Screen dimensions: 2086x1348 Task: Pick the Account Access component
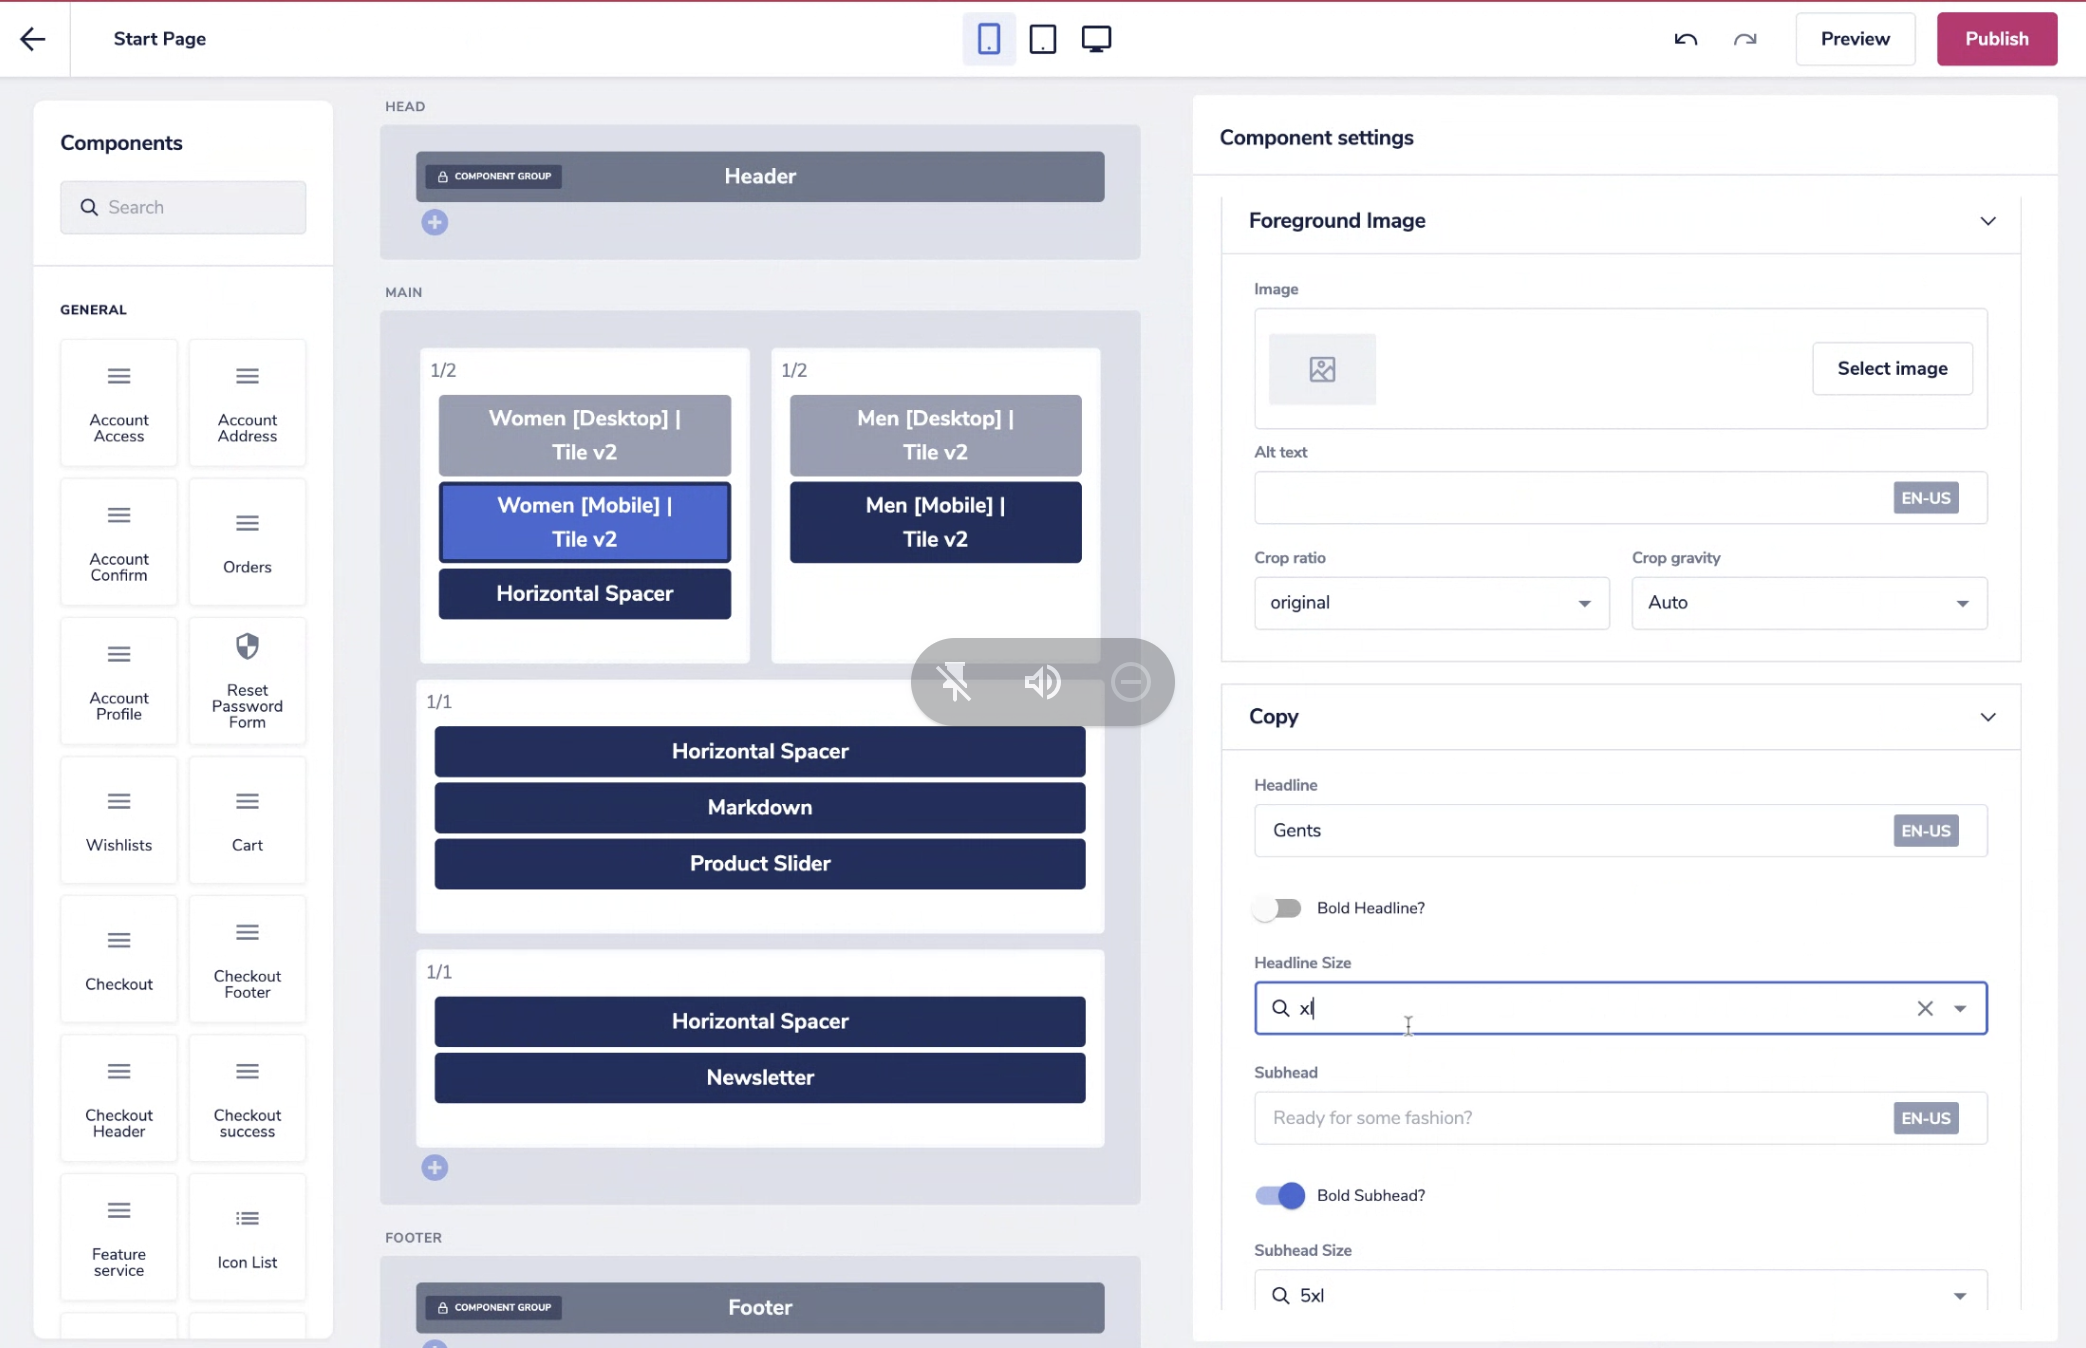119,403
